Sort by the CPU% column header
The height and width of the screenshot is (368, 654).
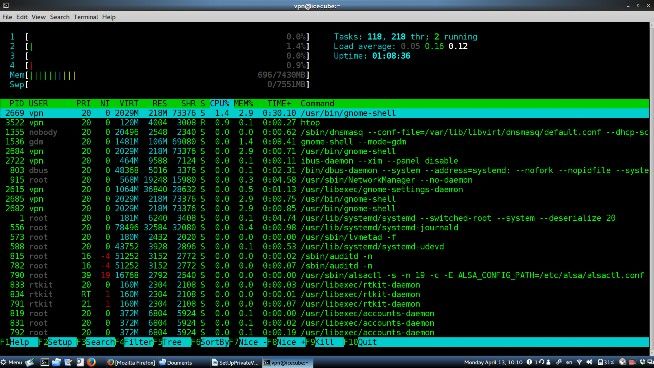tap(219, 103)
